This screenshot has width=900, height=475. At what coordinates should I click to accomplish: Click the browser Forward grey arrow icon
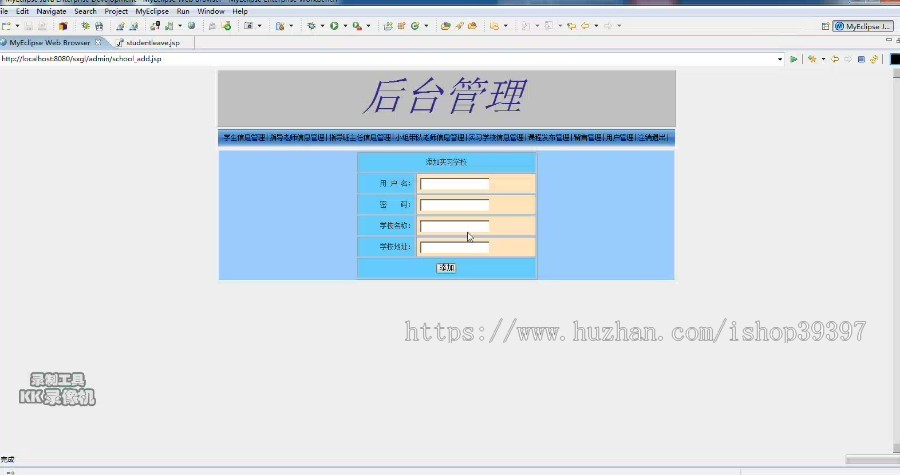(x=848, y=59)
